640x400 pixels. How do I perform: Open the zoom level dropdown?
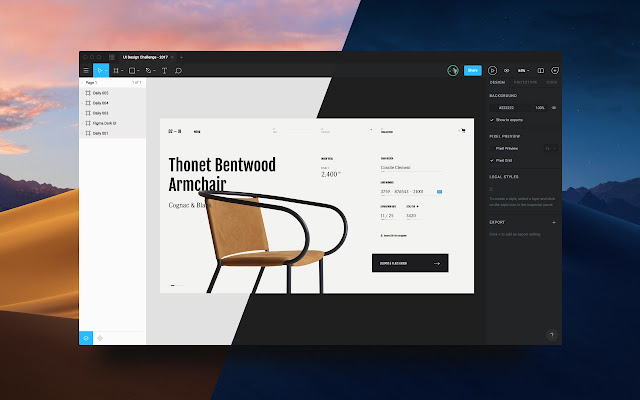[x=523, y=71]
